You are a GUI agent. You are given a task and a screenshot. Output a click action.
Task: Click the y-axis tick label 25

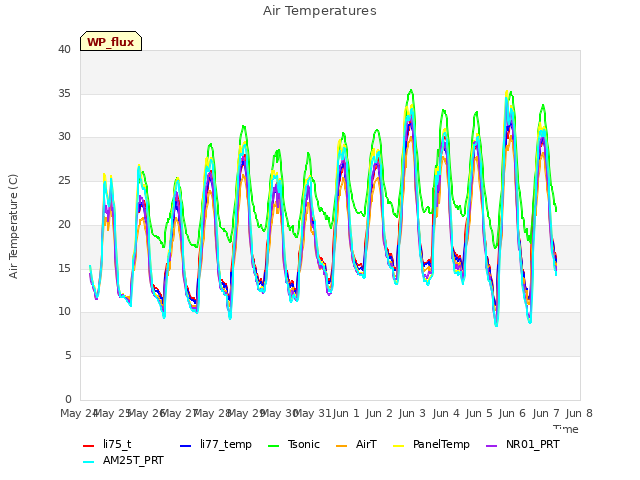[x=64, y=180]
